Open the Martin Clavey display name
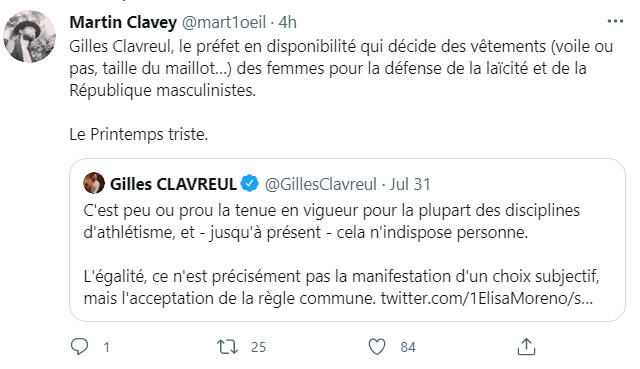The image size is (640, 369). point(123,22)
